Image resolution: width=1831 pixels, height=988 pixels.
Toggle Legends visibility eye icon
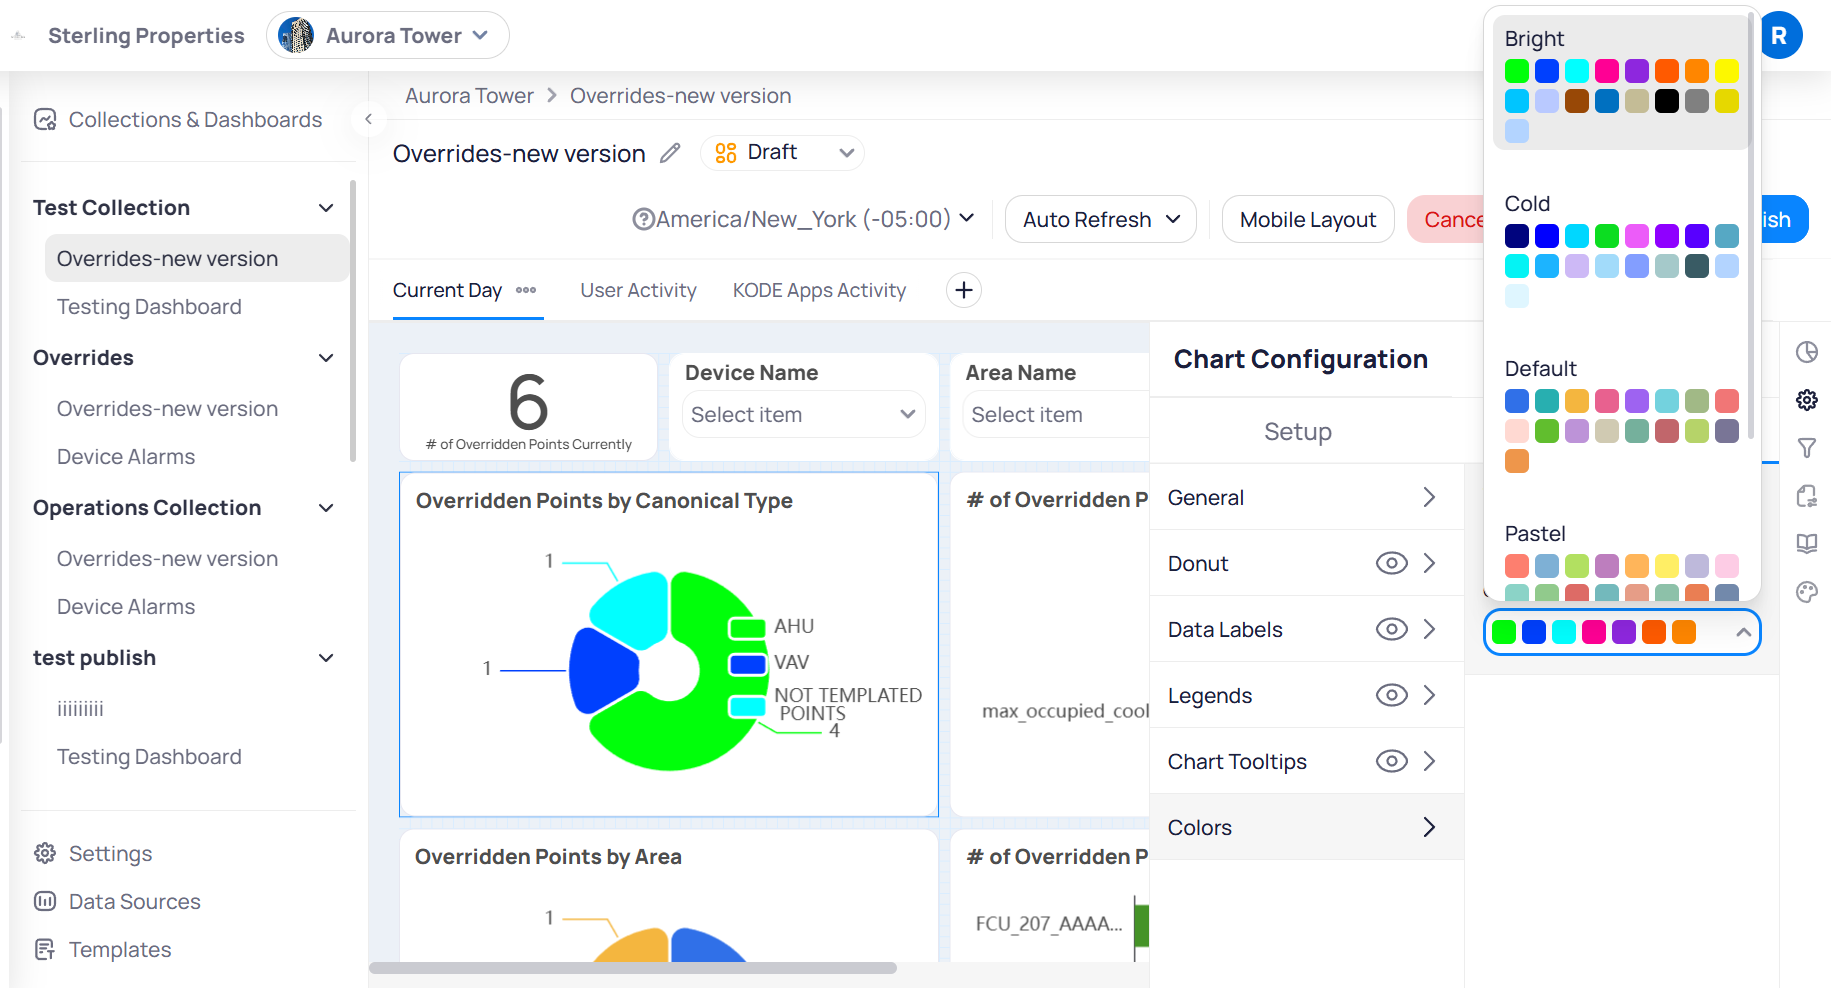[x=1391, y=695]
